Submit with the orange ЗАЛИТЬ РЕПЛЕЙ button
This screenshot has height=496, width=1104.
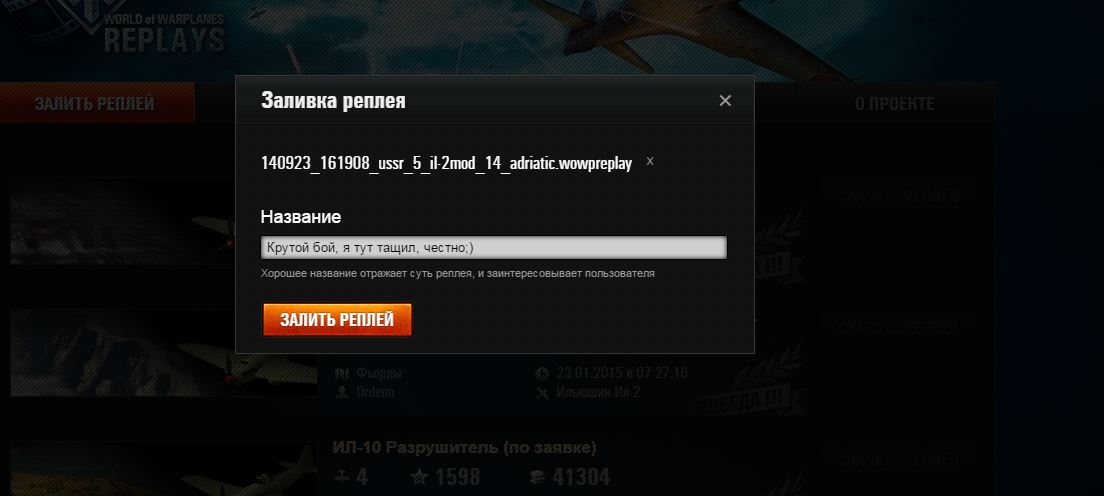(x=337, y=320)
